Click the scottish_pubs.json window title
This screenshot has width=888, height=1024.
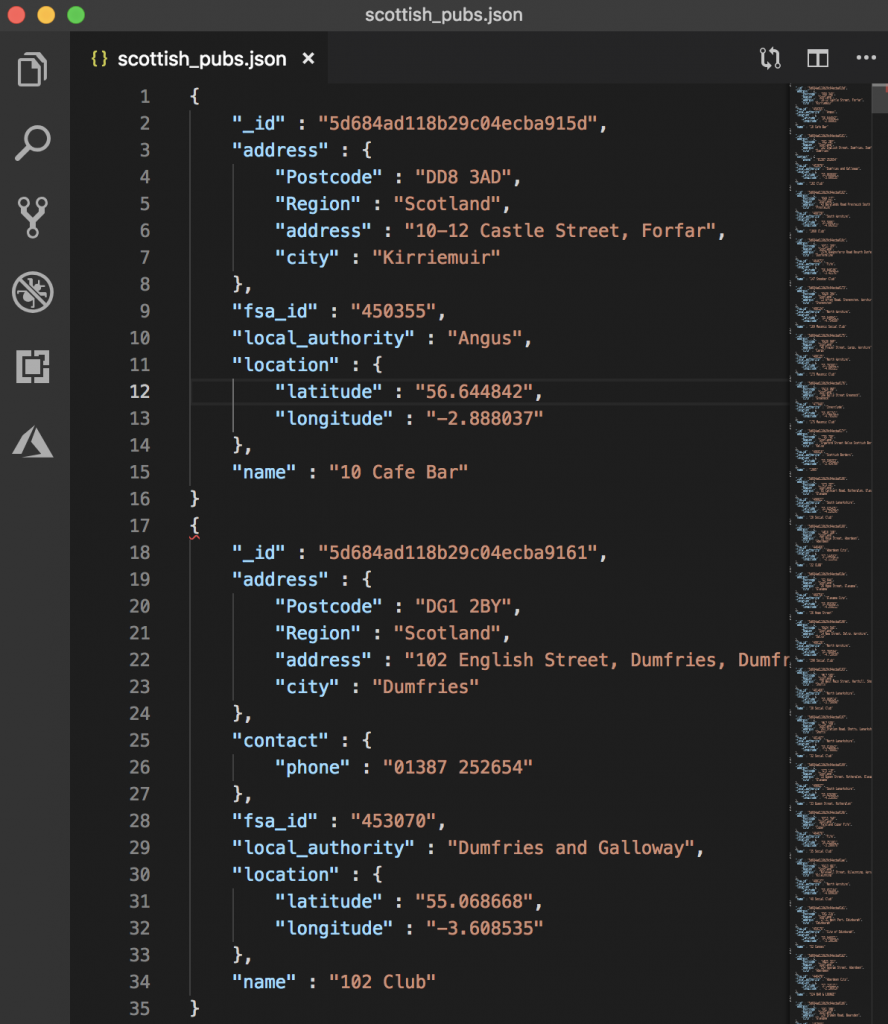(x=443, y=14)
